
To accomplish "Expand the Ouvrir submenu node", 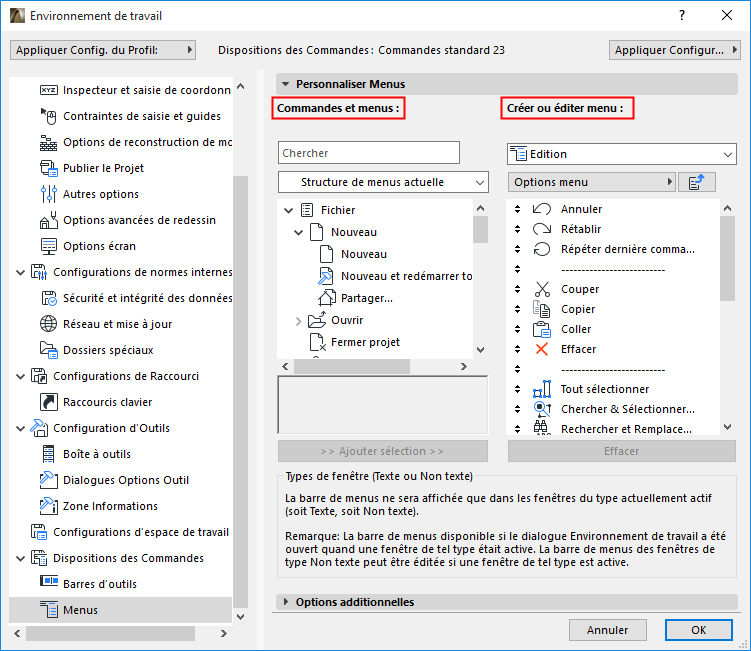I will pyautogui.click(x=298, y=320).
